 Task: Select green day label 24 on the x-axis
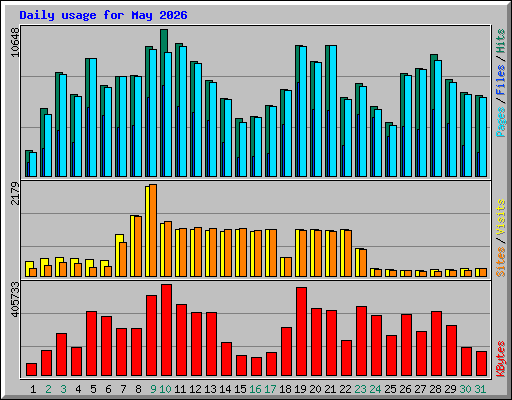click(x=375, y=389)
